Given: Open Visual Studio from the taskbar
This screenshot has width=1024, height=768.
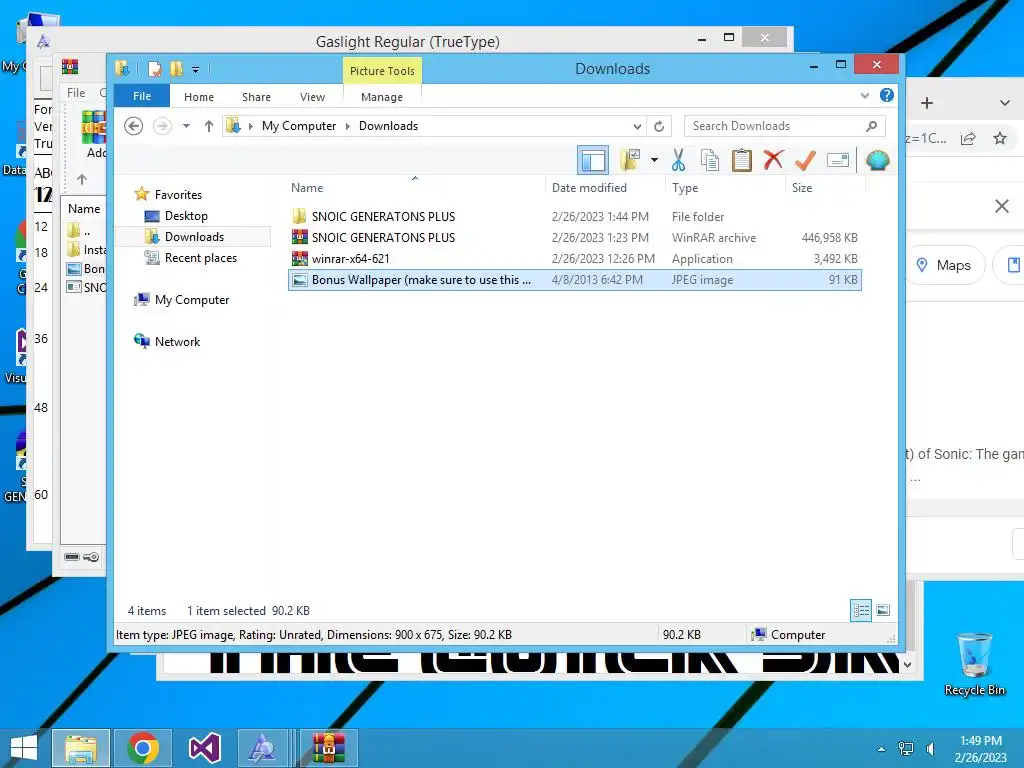Looking at the screenshot, I should click(x=204, y=748).
